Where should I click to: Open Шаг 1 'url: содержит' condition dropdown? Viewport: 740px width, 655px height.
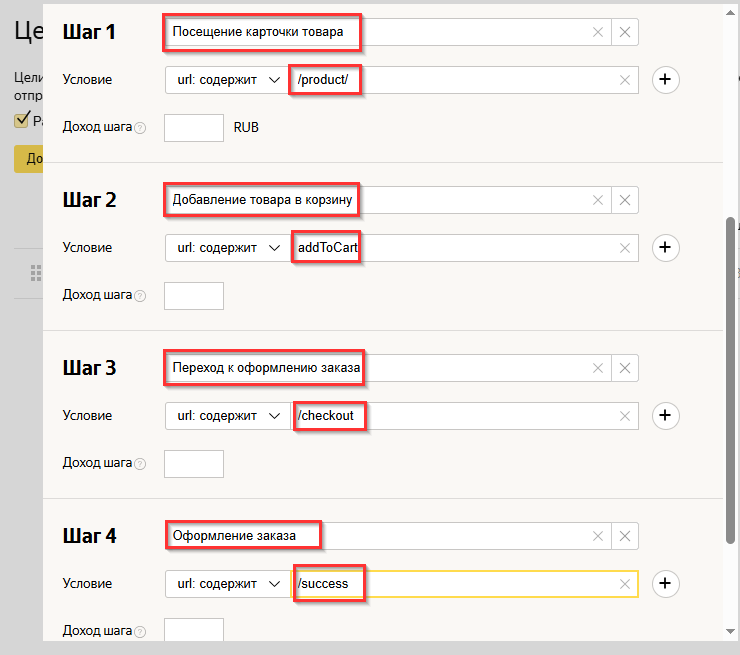click(x=226, y=80)
